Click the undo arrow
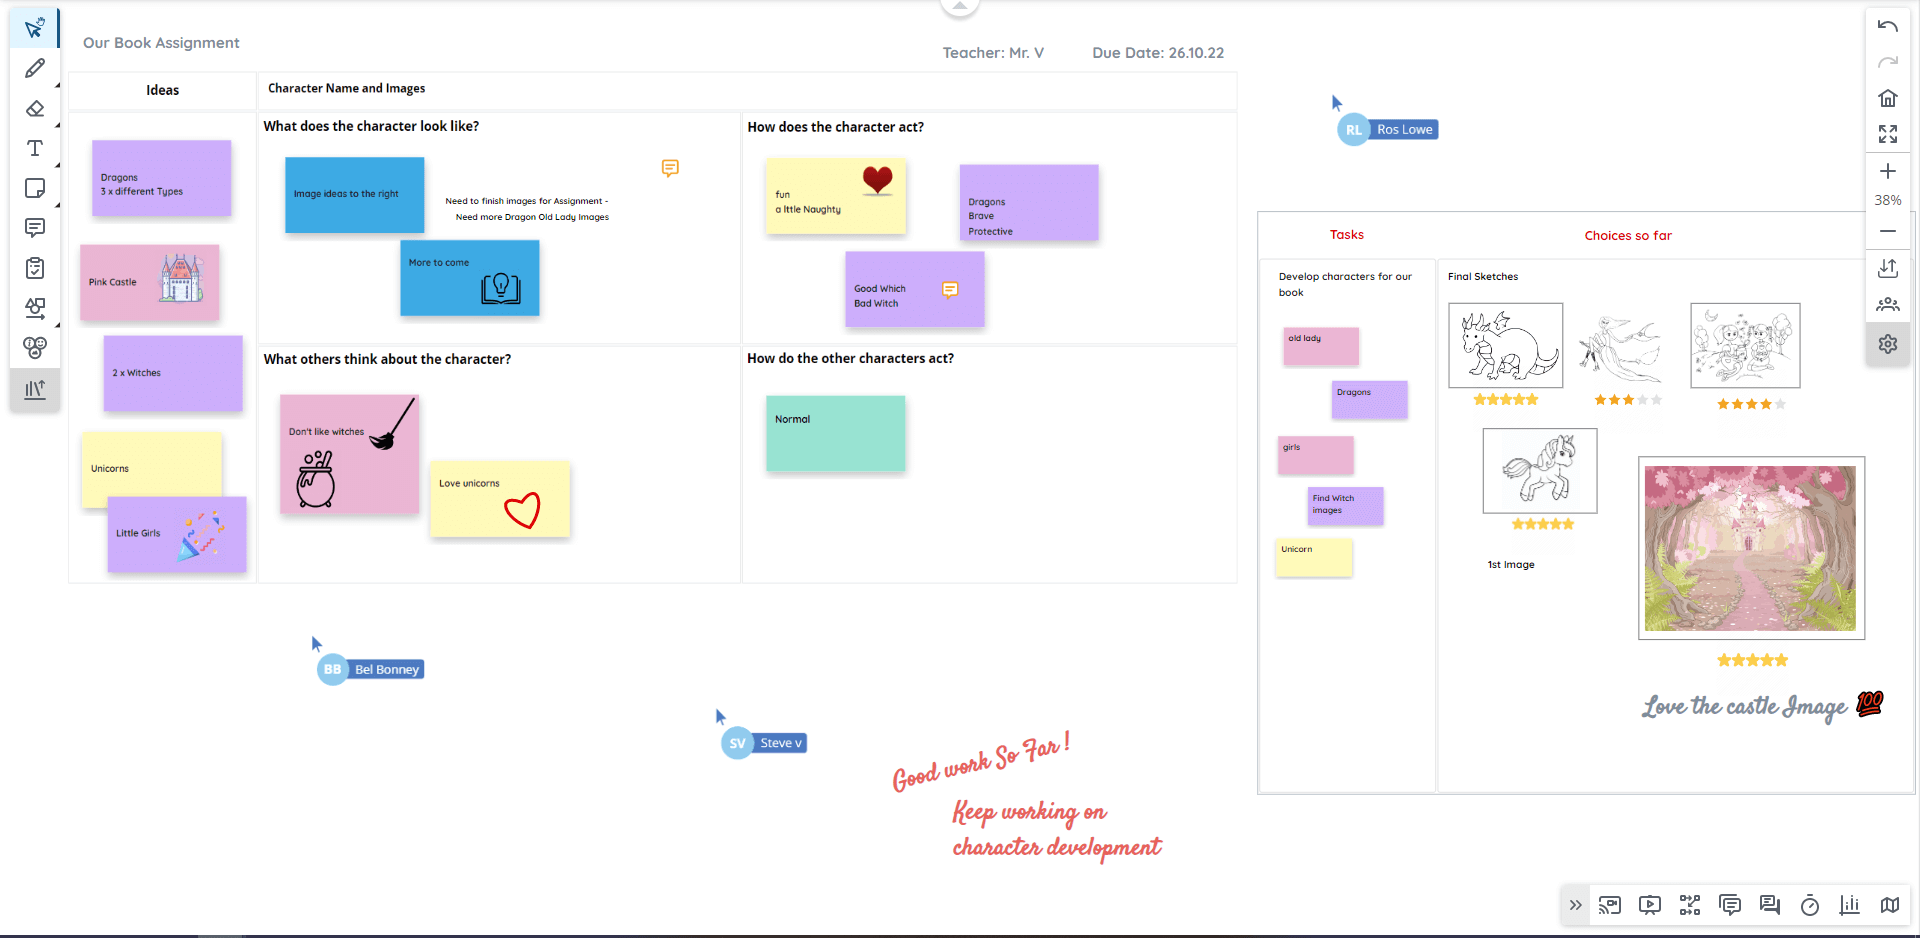 click(x=1888, y=26)
